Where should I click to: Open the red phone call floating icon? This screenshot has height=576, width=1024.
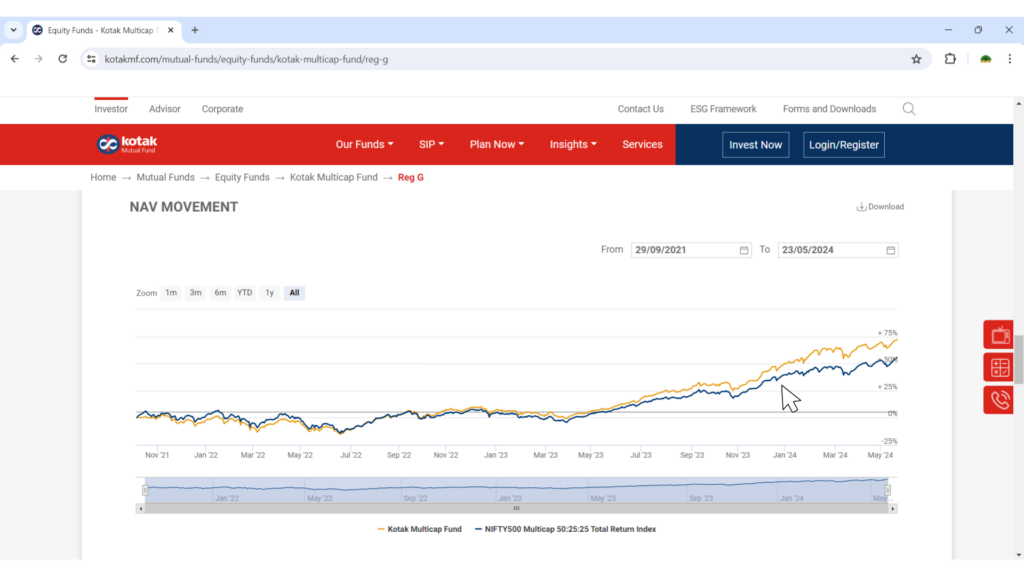pos(999,400)
